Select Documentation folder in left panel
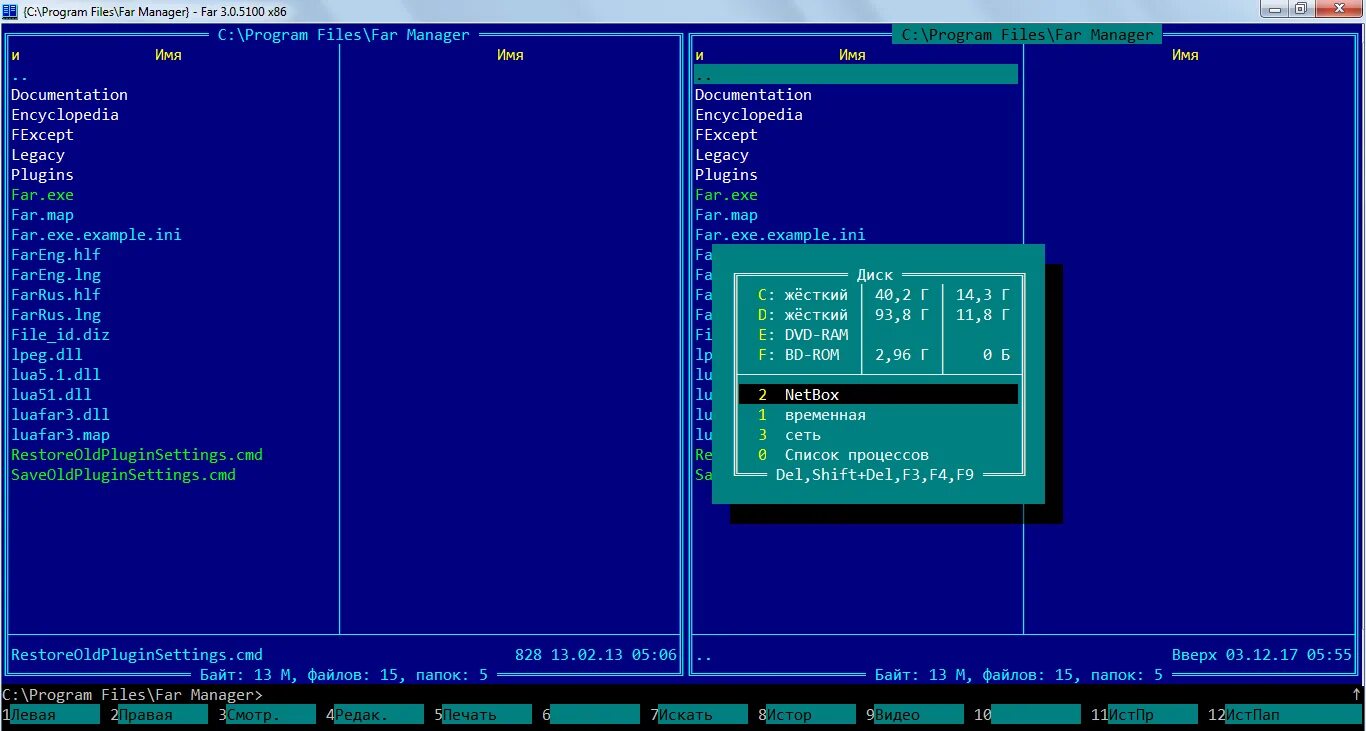Screen dimensions: 1366x731 click(70, 95)
